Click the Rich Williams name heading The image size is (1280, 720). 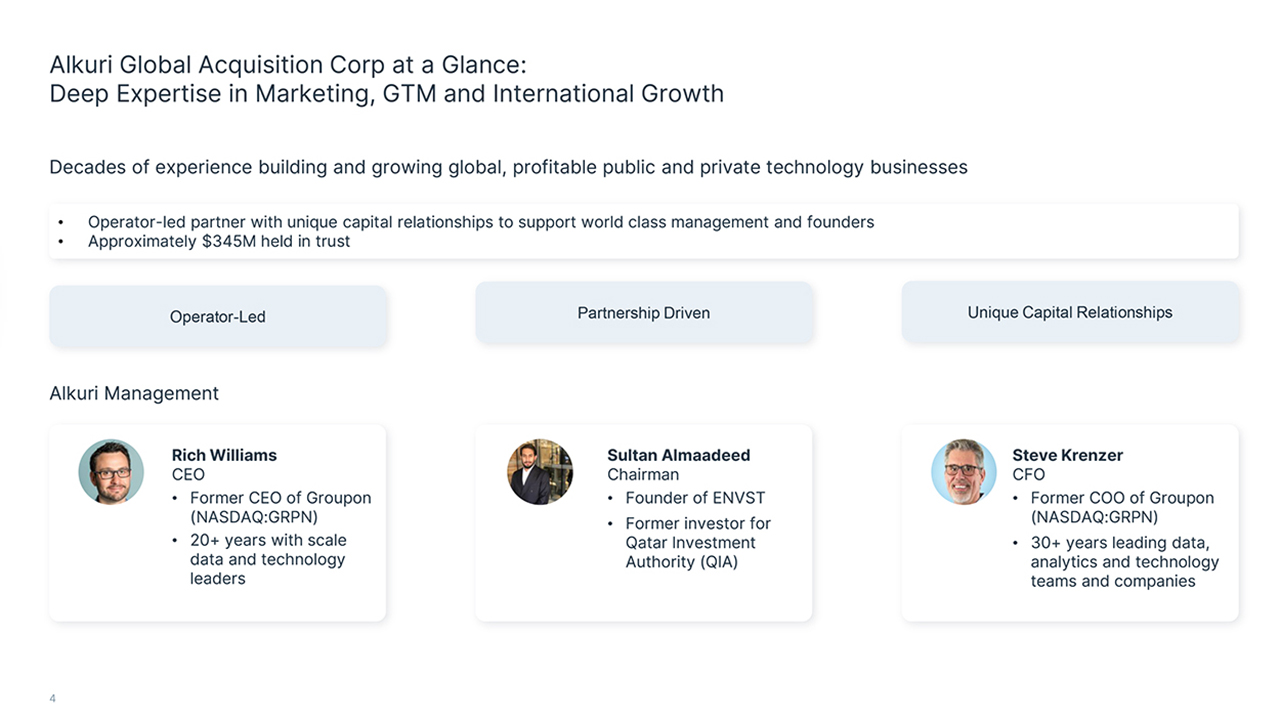(x=224, y=455)
